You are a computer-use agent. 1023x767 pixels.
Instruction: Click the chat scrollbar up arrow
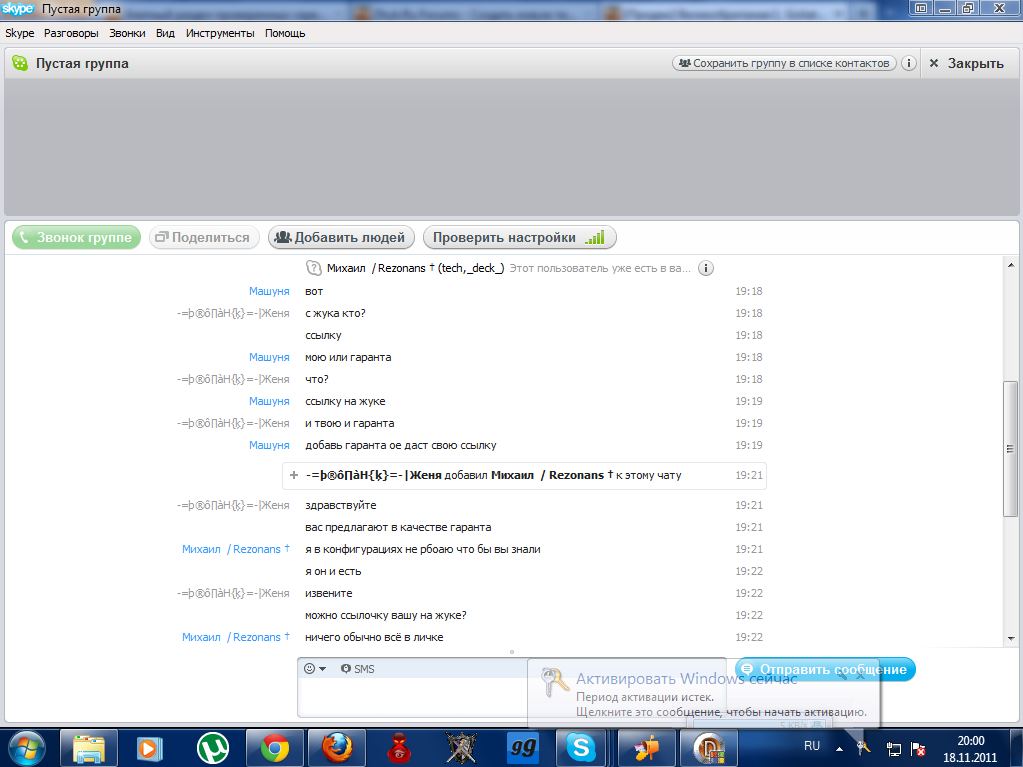(x=1011, y=265)
